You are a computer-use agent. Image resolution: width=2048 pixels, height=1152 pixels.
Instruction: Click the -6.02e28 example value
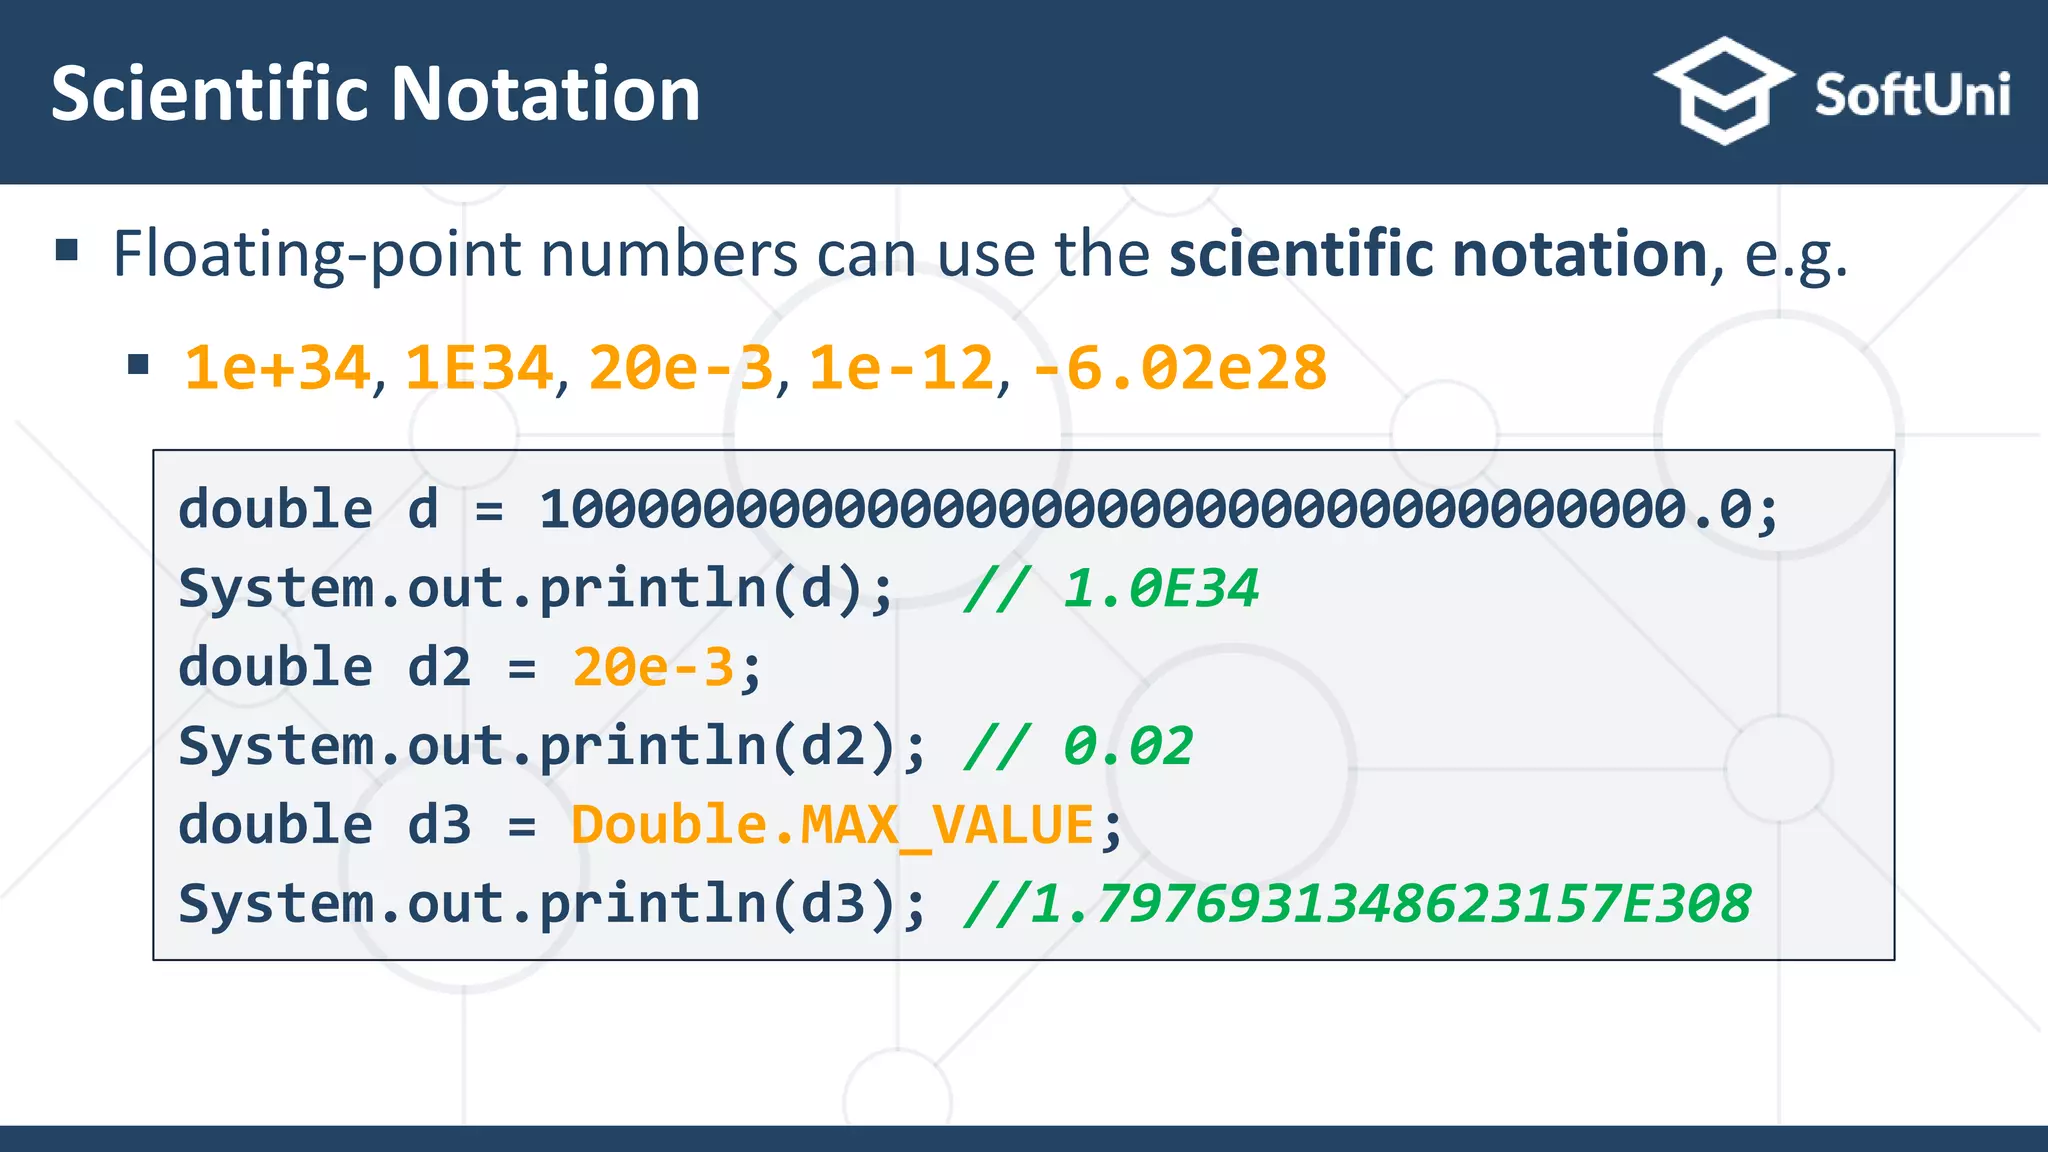[1180, 367]
